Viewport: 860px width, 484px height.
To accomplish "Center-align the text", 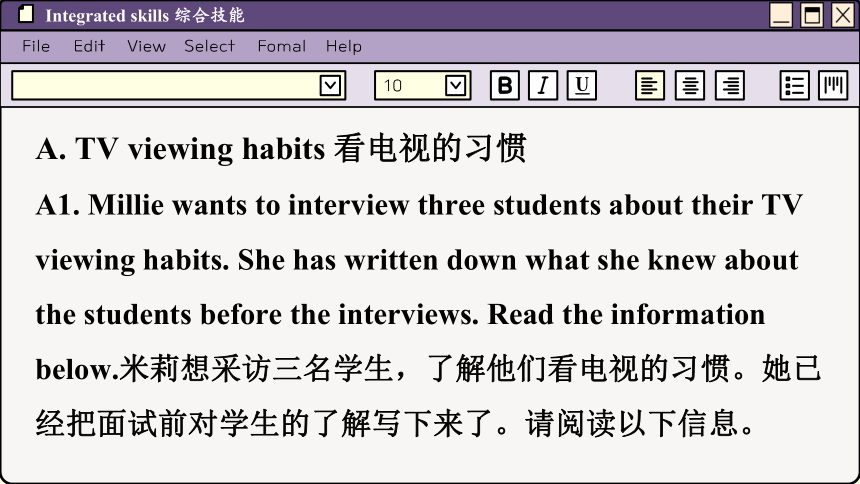I will 690,86.
